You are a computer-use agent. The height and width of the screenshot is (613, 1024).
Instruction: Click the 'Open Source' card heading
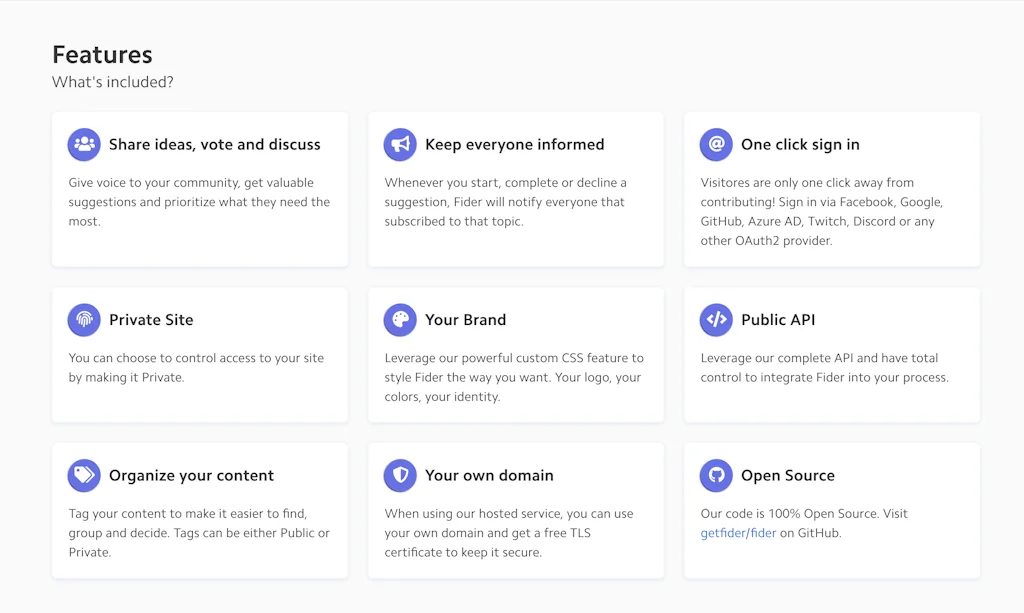tap(787, 476)
